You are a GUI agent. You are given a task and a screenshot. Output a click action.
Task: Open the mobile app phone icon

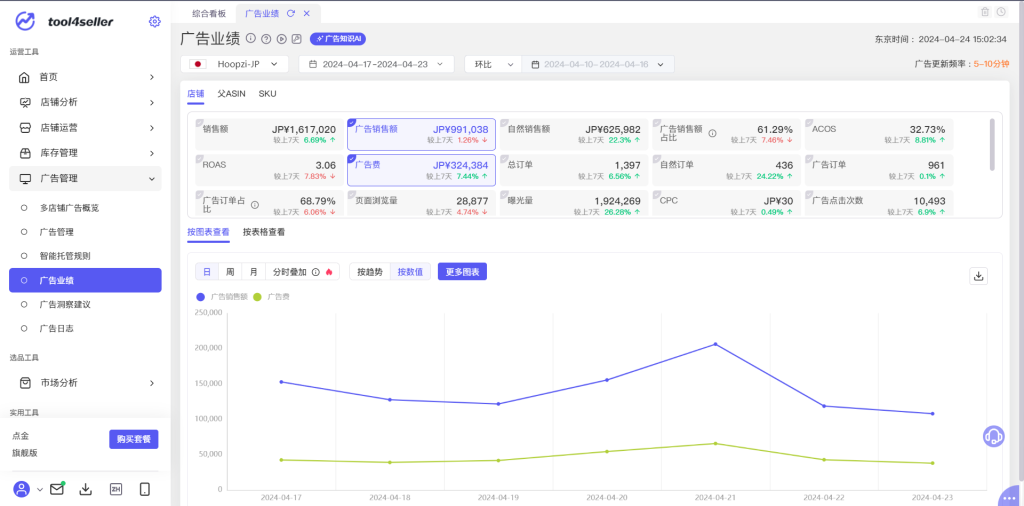145,489
